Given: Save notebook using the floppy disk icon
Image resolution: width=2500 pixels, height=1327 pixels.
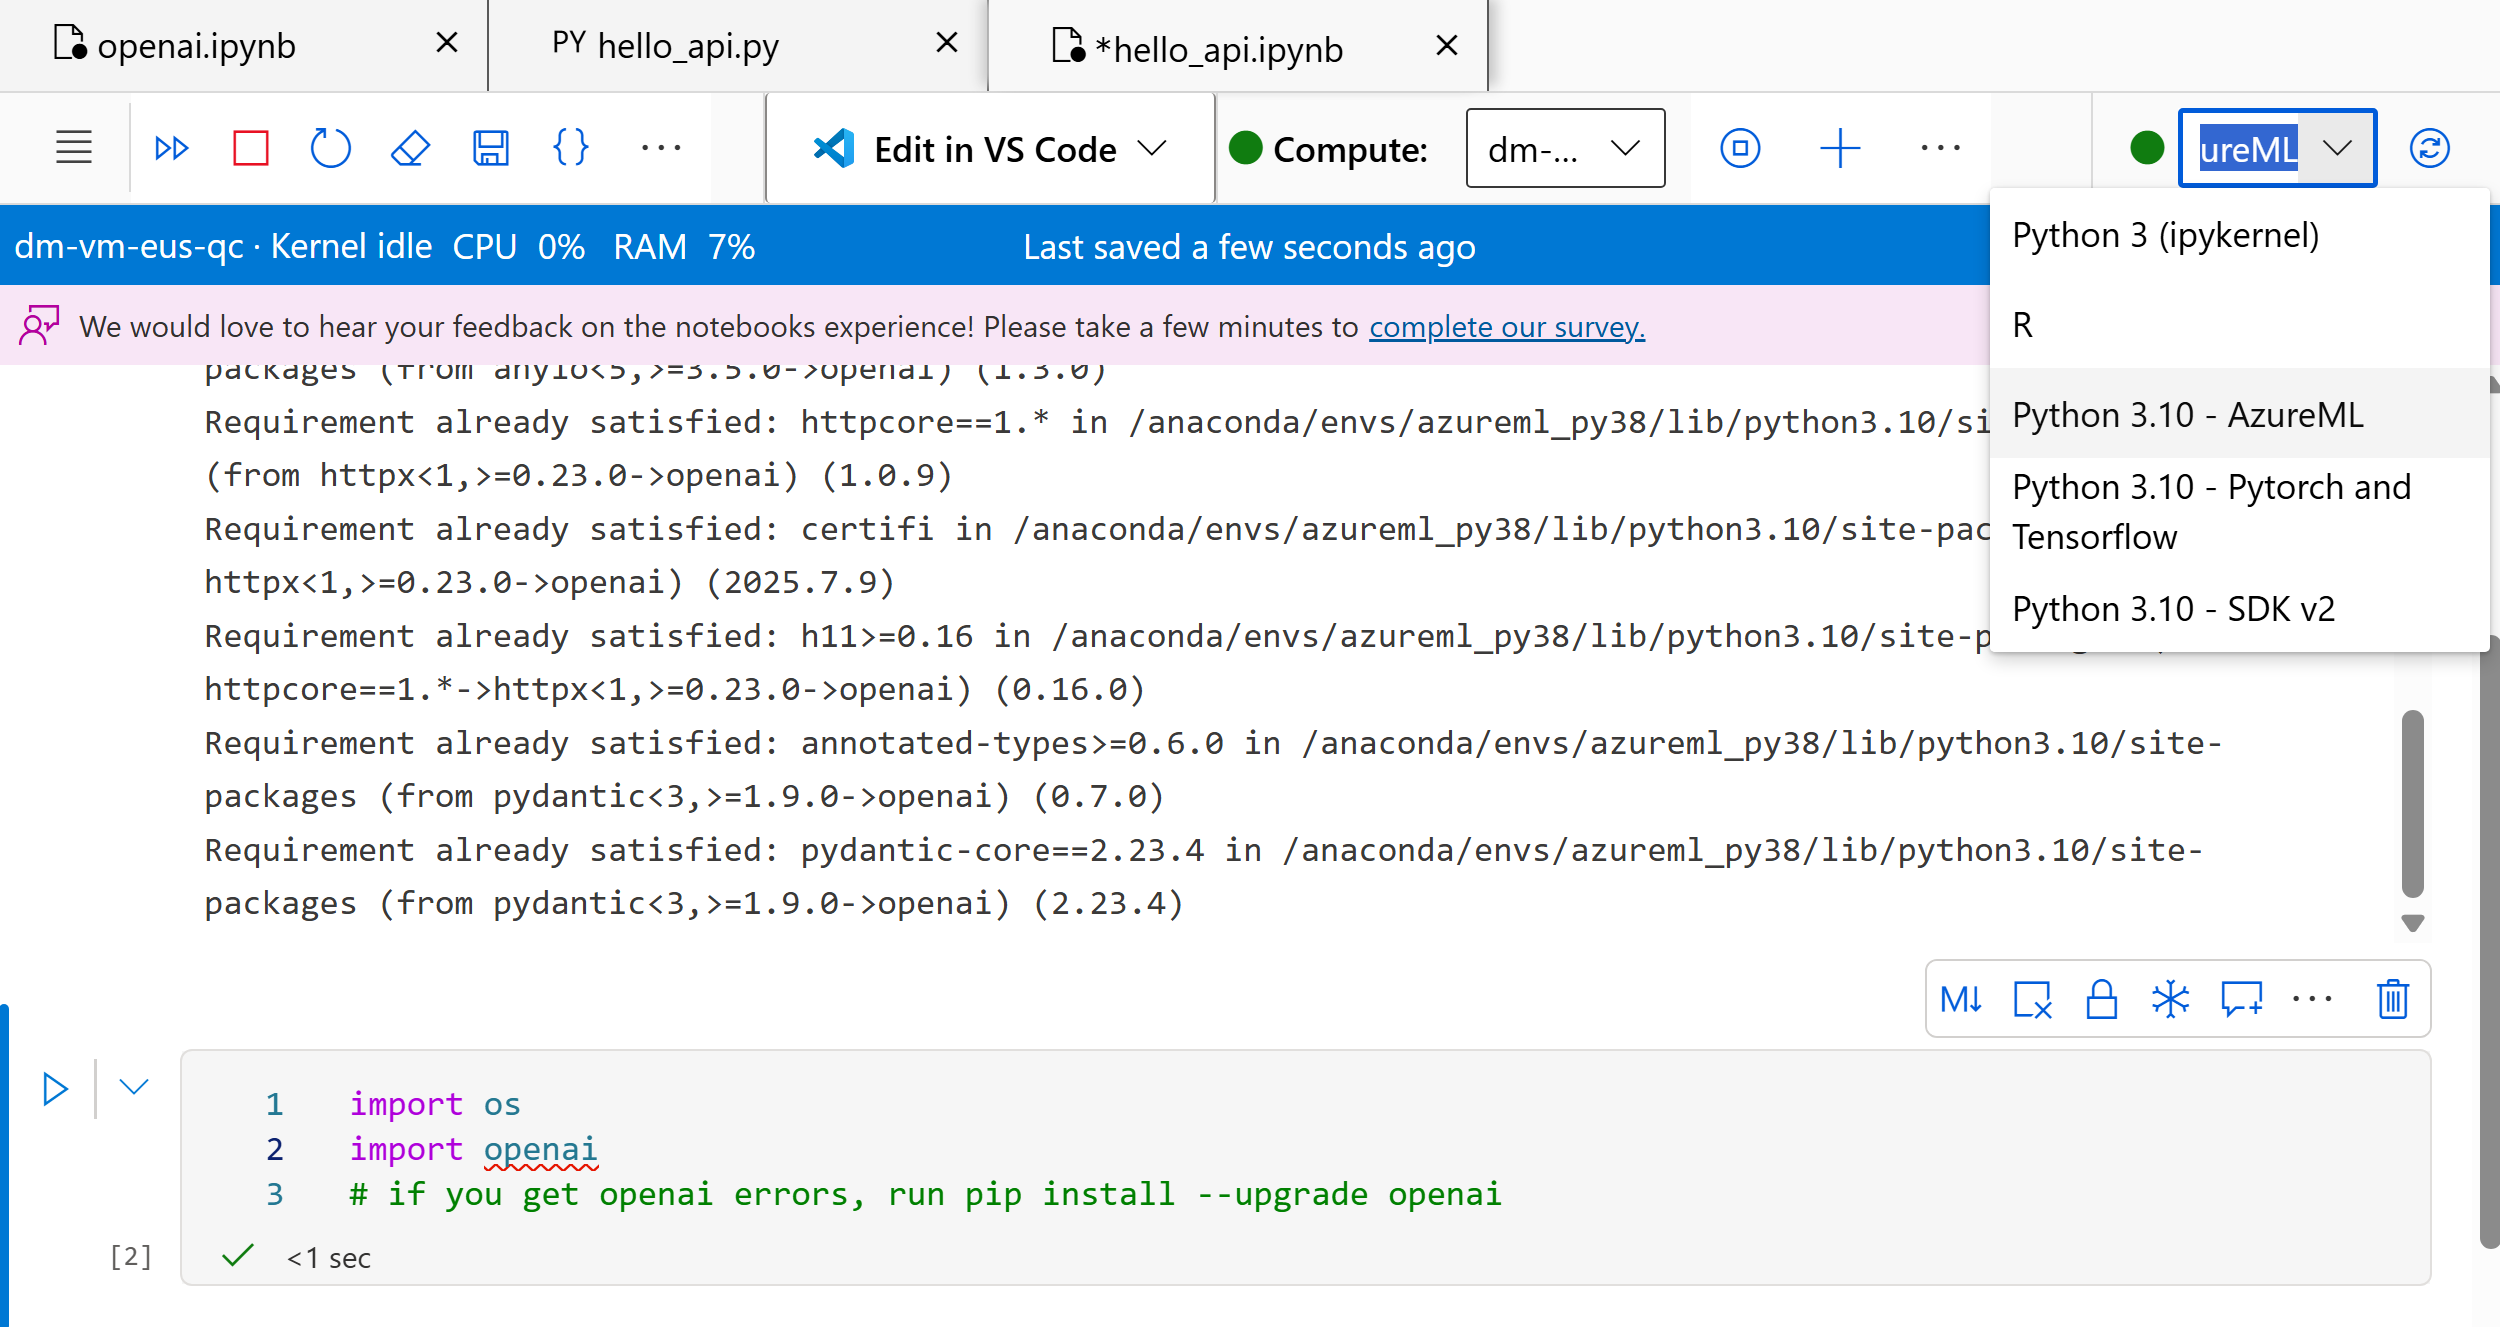Looking at the screenshot, I should pyautogui.click(x=490, y=148).
